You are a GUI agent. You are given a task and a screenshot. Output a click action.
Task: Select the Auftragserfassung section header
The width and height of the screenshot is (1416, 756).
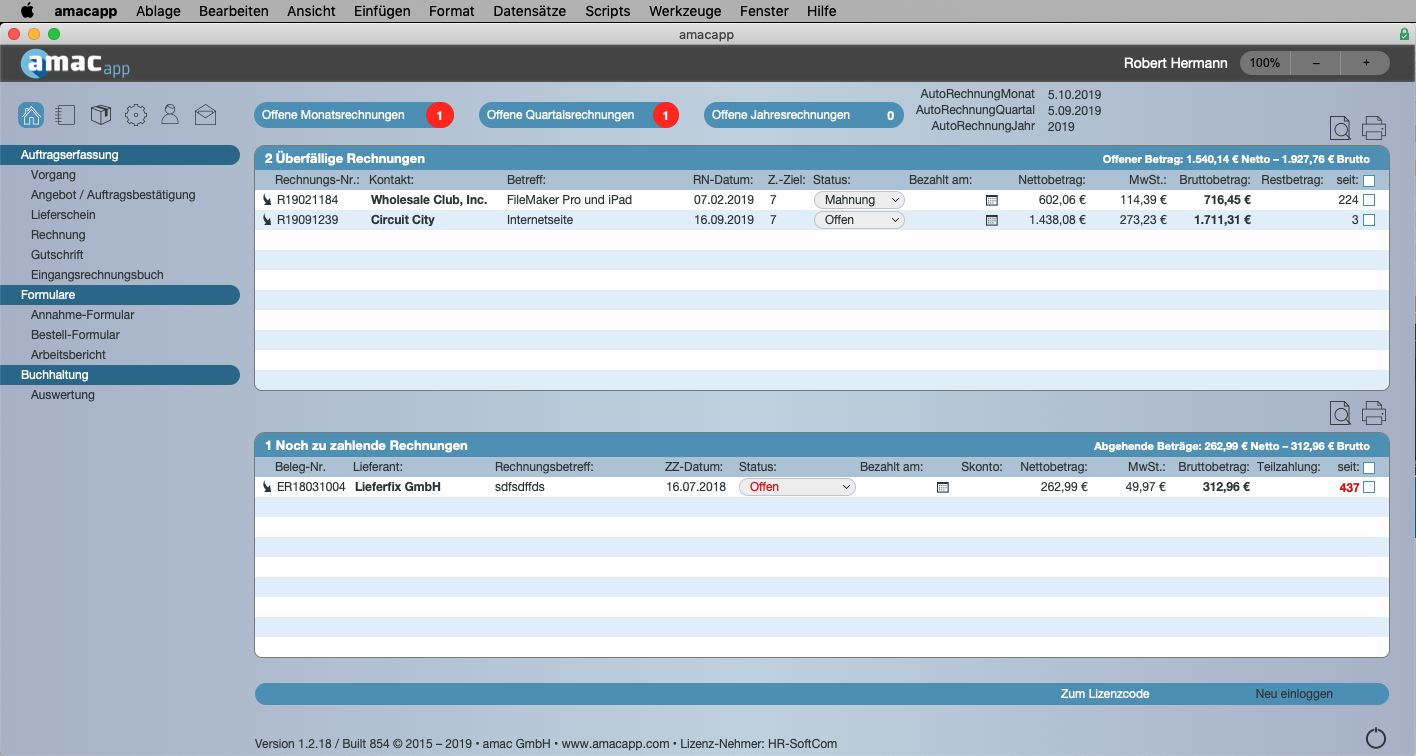point(120,155)
